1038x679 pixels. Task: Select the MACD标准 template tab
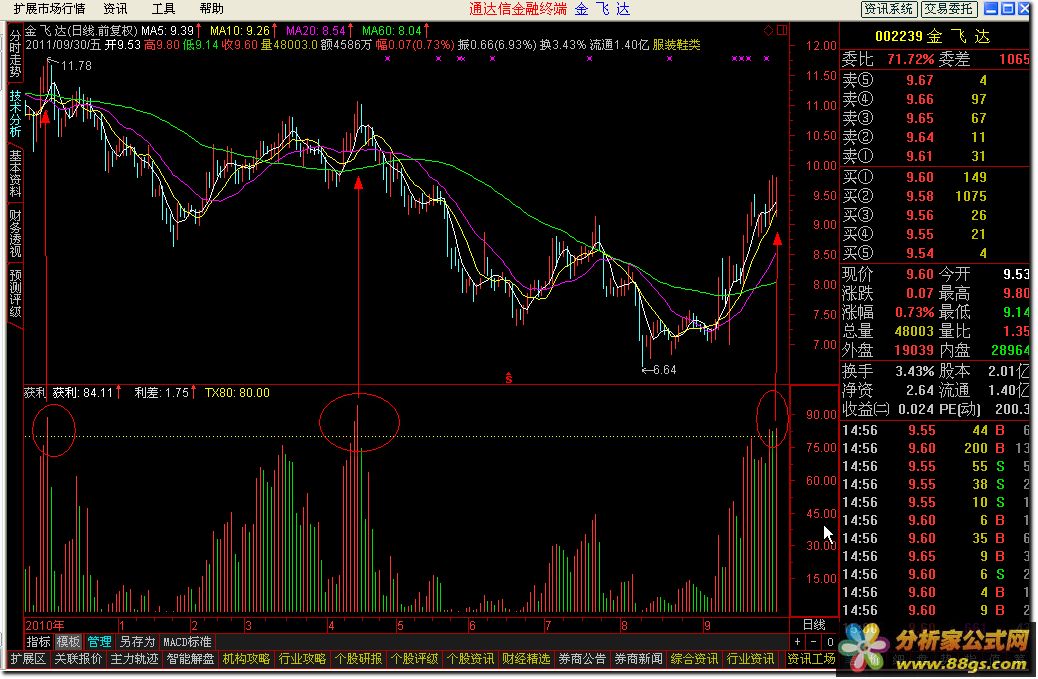[187, 641]
